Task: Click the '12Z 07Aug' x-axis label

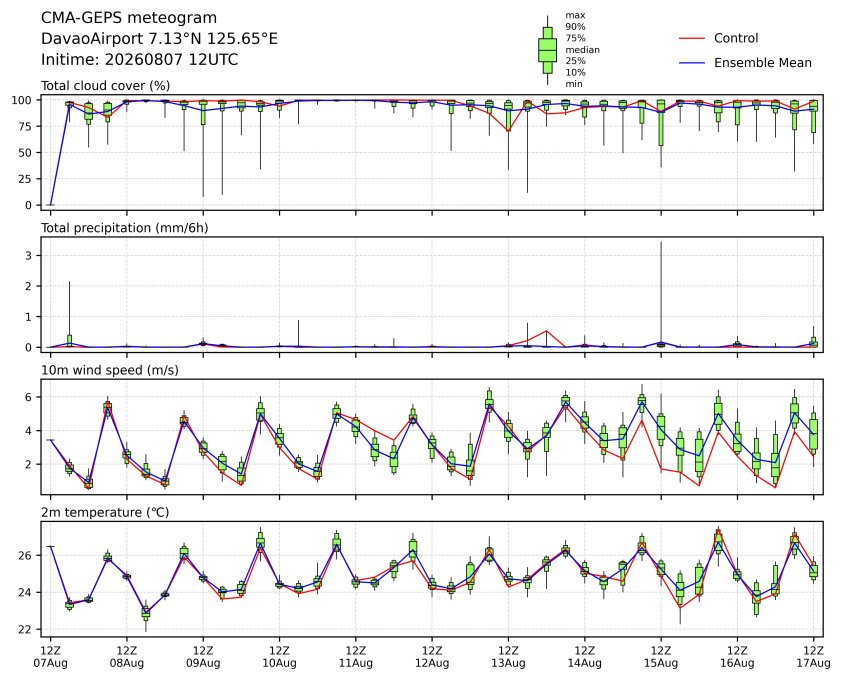Action: (x=50, y=657)
